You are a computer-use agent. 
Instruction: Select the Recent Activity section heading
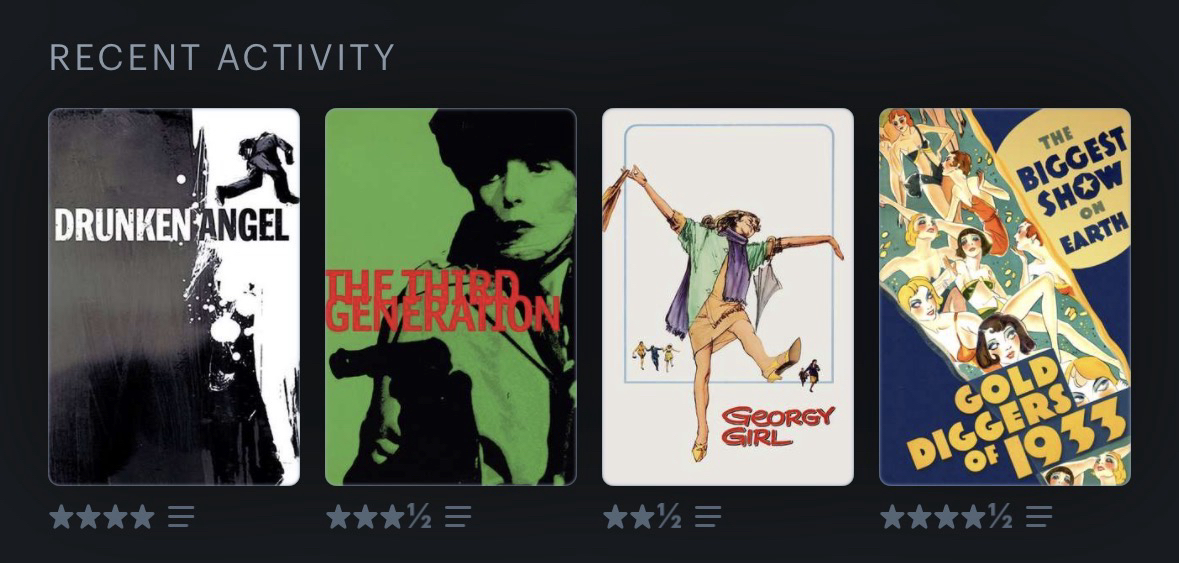(x=222, y=58)
